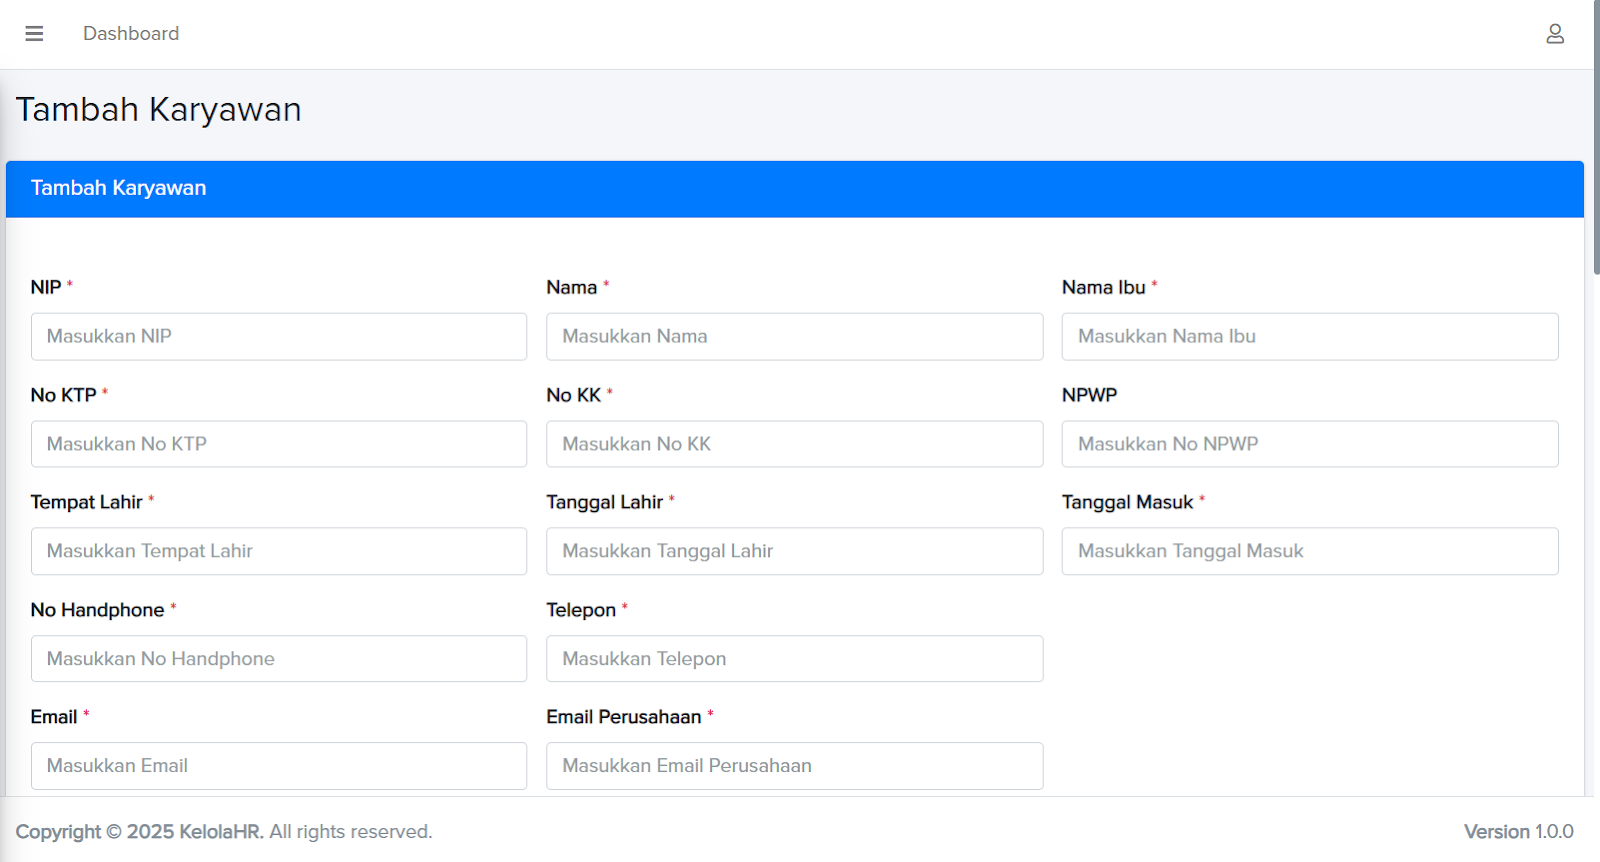Select the Nama Ibu input box

[x=1309, y=337]
